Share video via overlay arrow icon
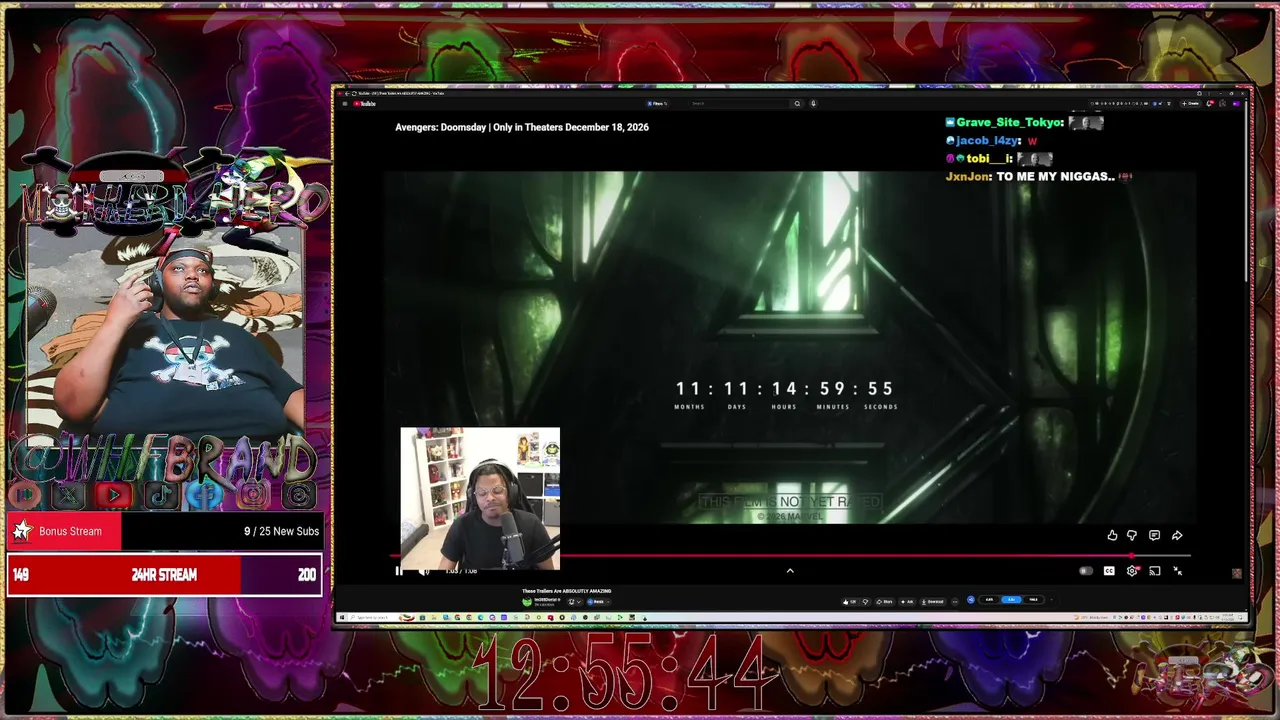Viewport: 1280px width, 720px height. (1177, 536)
